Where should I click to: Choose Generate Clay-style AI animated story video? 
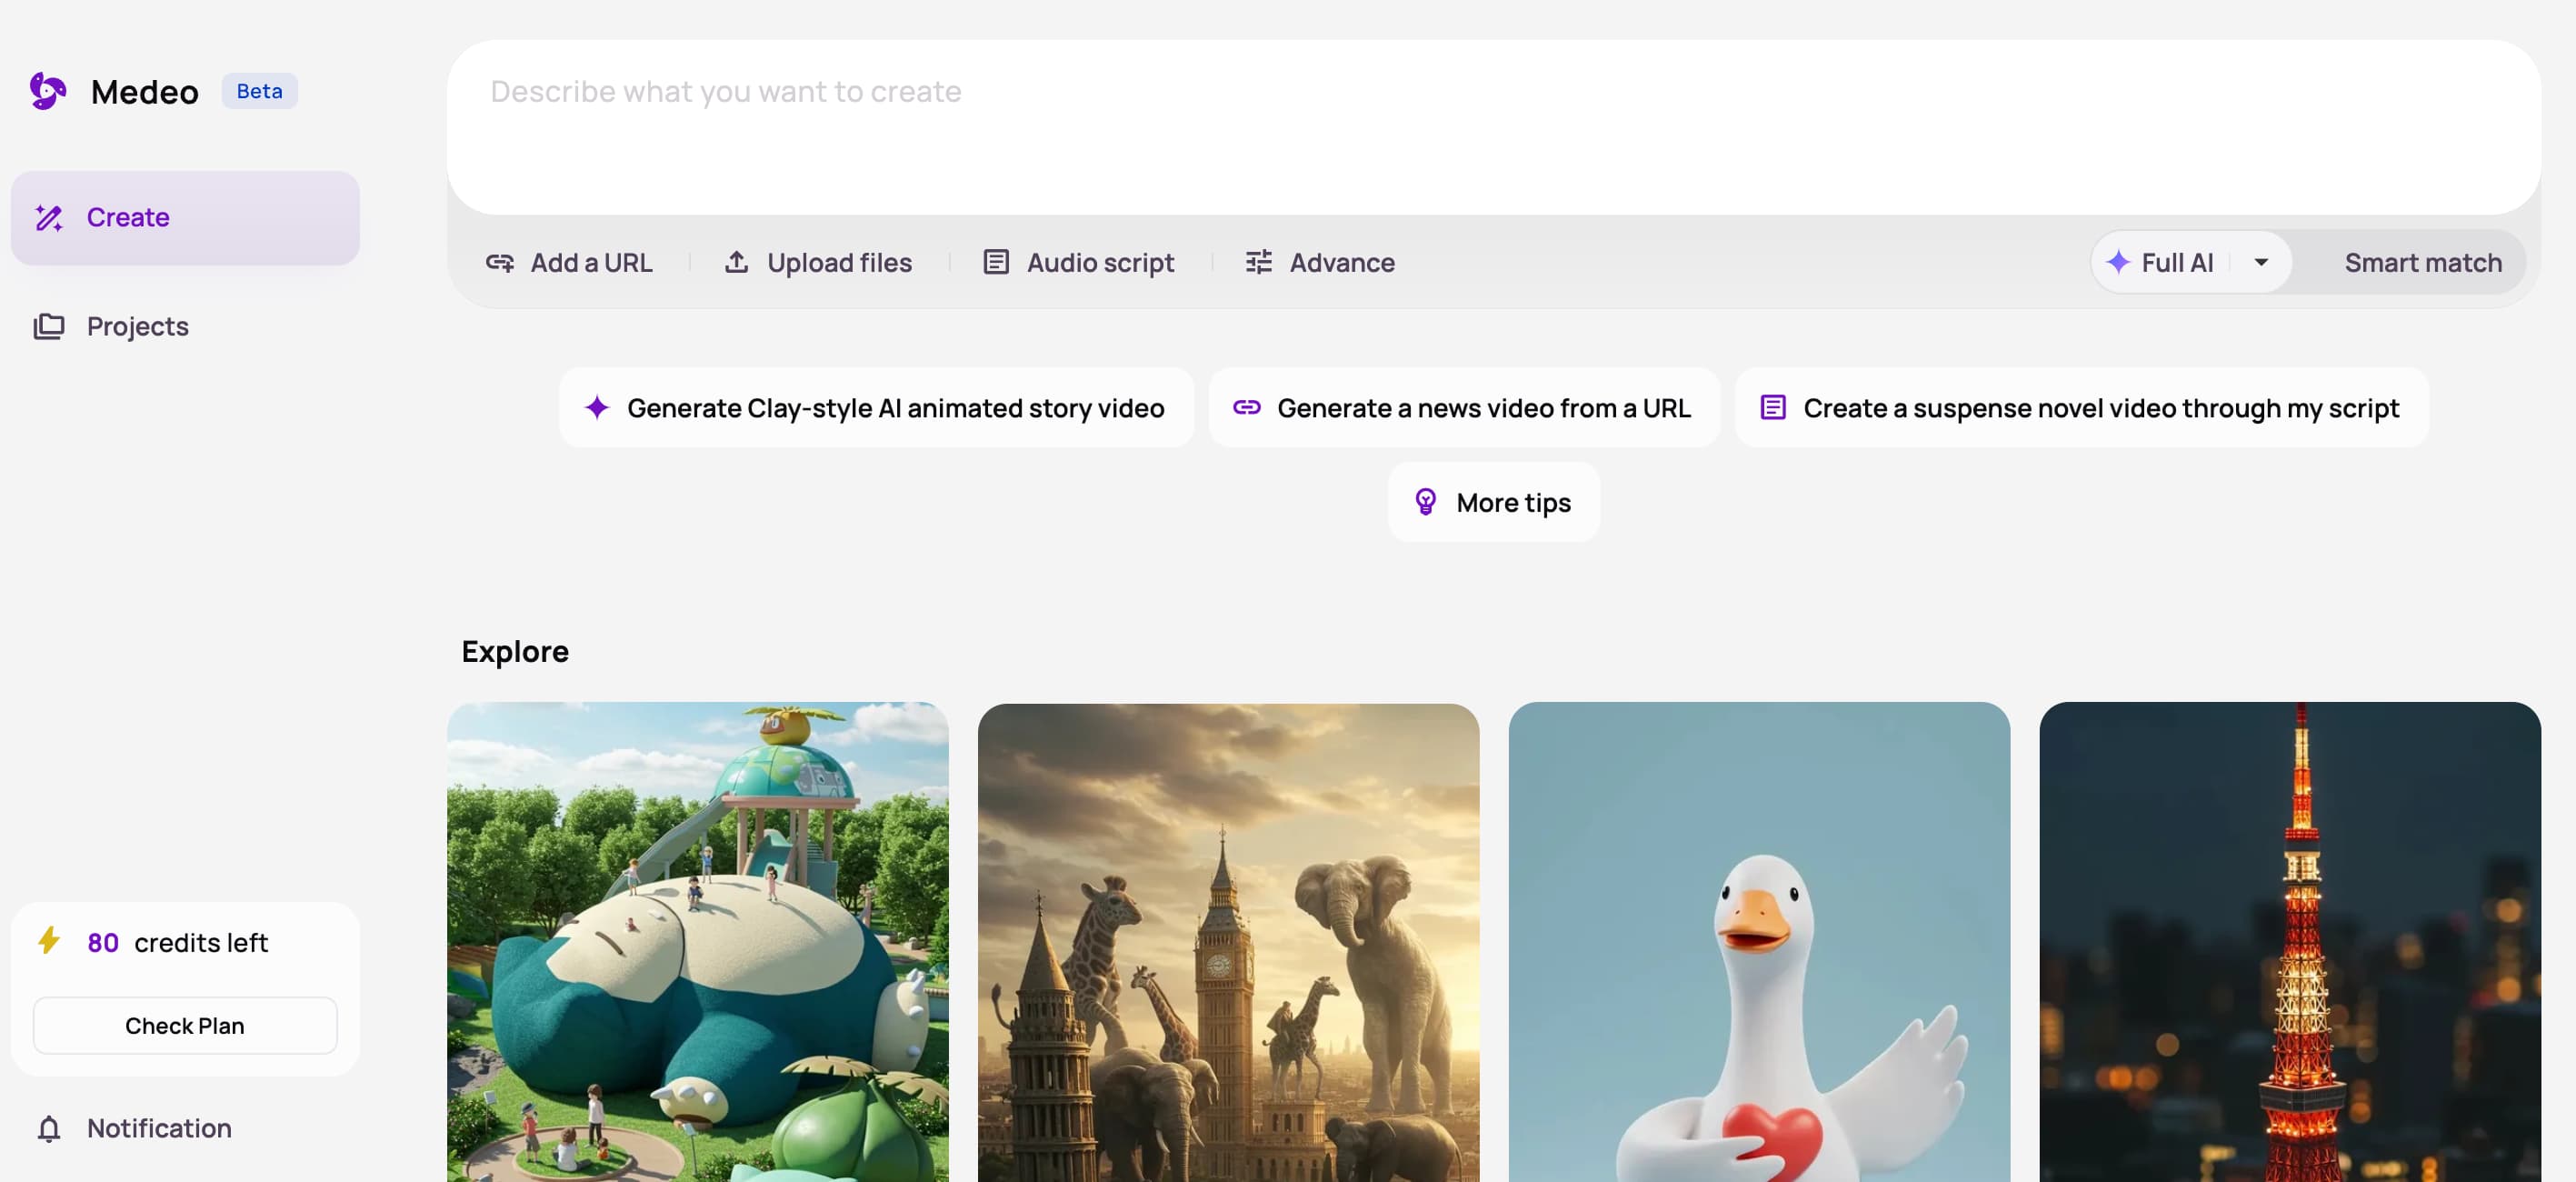click(x=876, y=408)
